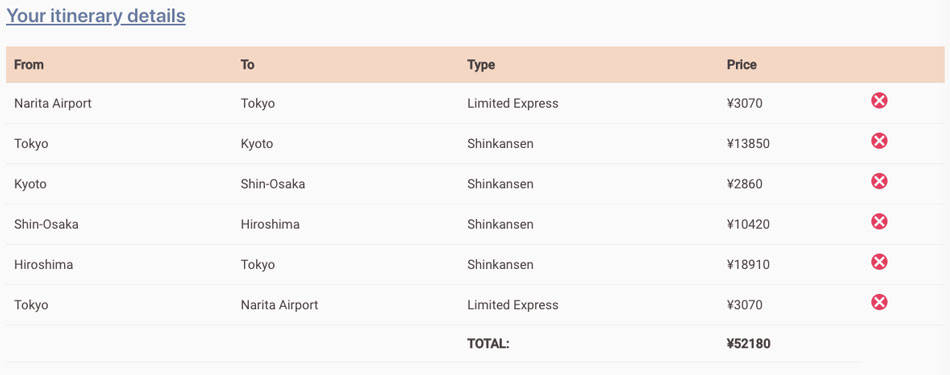Click the From column header
950x375 pixels.
point(29,64)
